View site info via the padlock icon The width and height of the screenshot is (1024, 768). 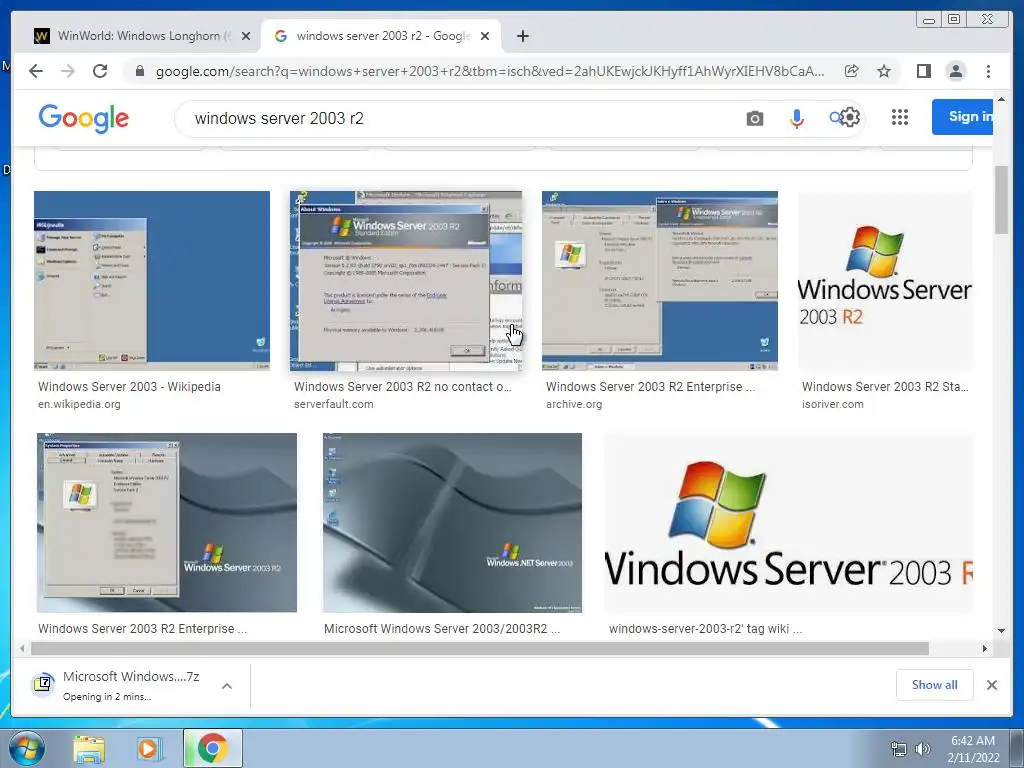coord(140,71)
